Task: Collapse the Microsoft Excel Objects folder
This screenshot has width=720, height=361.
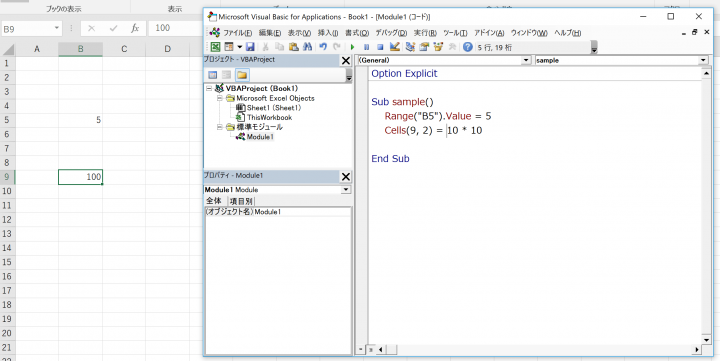Action: tap(220, 98)
